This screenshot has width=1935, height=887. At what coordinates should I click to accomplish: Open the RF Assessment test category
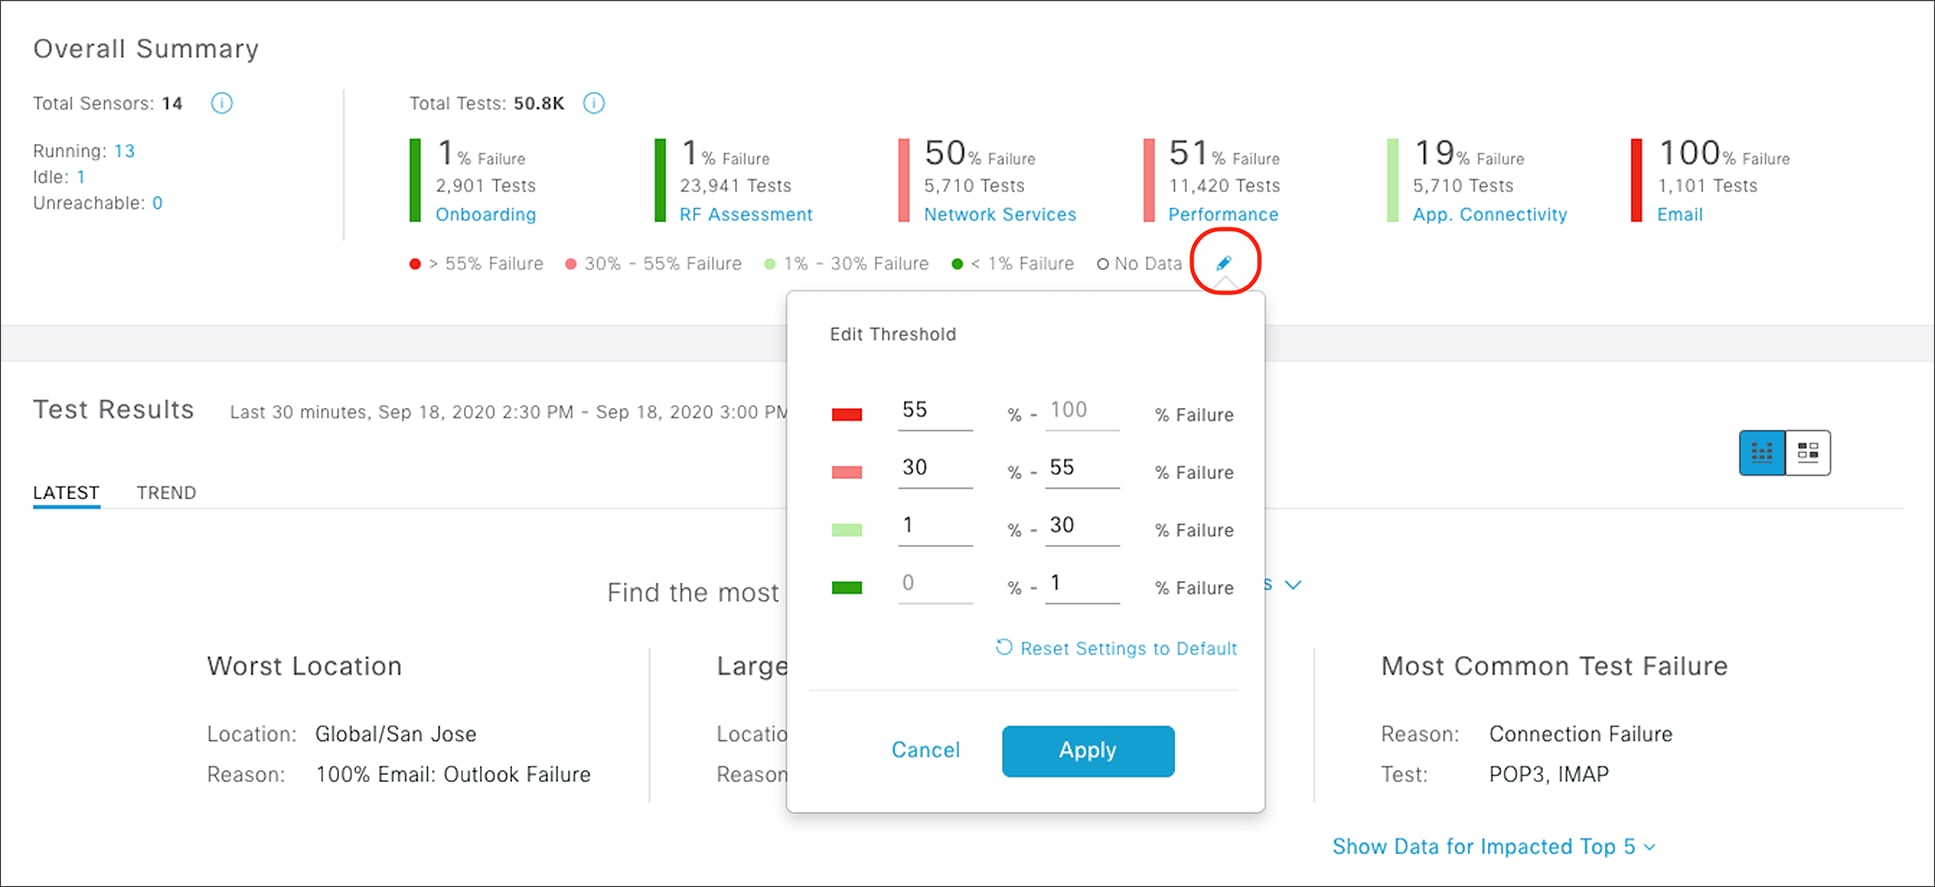click(746, 214)
